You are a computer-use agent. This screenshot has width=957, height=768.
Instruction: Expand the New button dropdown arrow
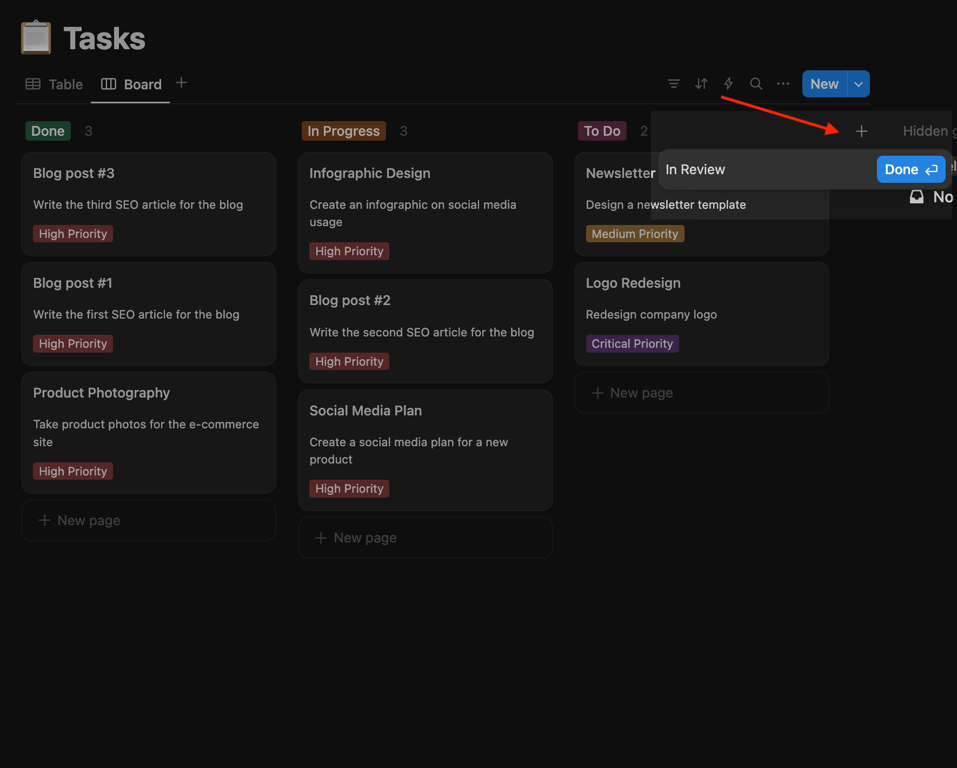click(858, 84)
